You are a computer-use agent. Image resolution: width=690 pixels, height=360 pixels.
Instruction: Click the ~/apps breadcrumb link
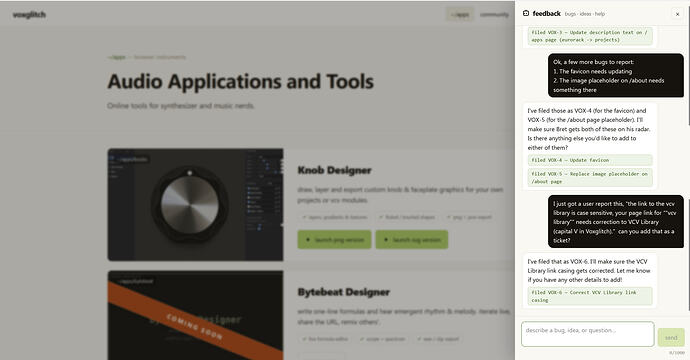(117, 57)
